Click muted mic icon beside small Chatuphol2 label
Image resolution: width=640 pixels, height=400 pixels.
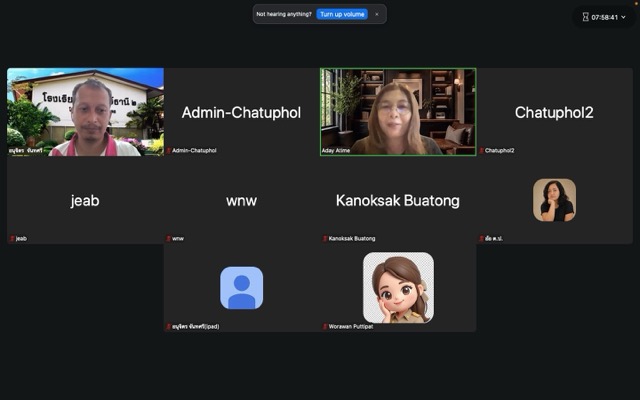click(482, 151)
